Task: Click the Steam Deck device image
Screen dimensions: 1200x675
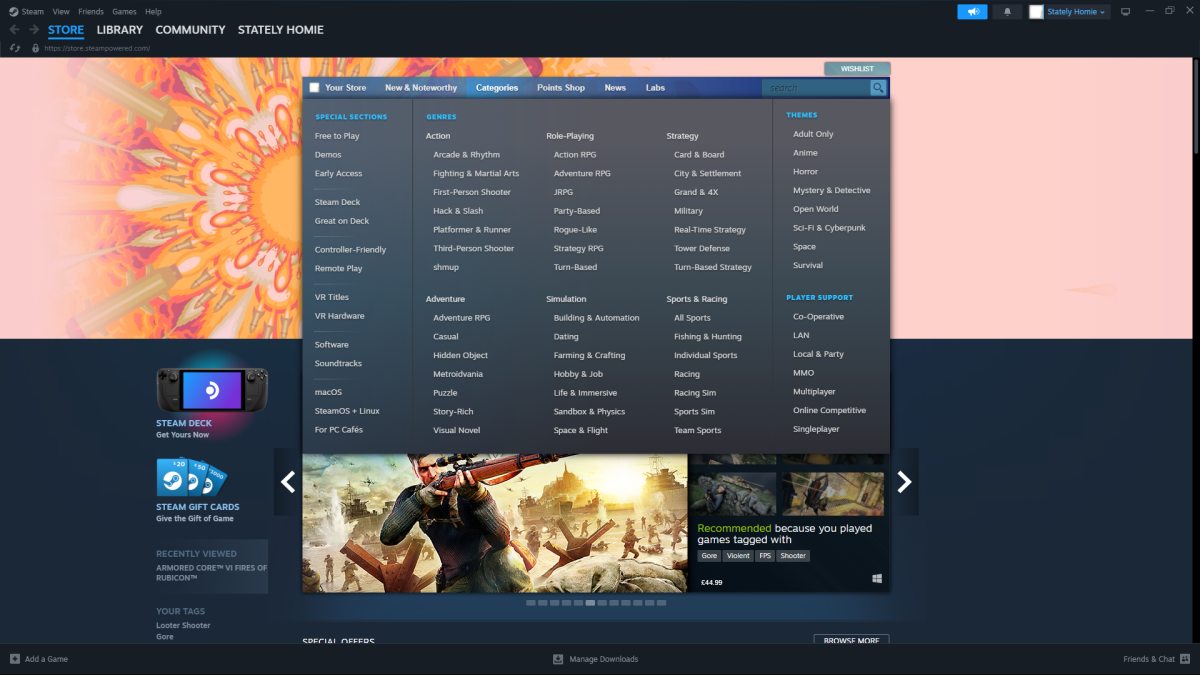Action: [x=211, y=389]
